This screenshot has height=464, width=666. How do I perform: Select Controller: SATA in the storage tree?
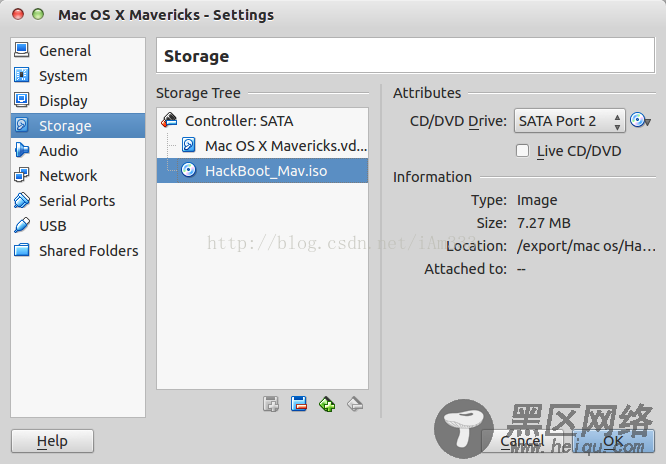[262, 121]
